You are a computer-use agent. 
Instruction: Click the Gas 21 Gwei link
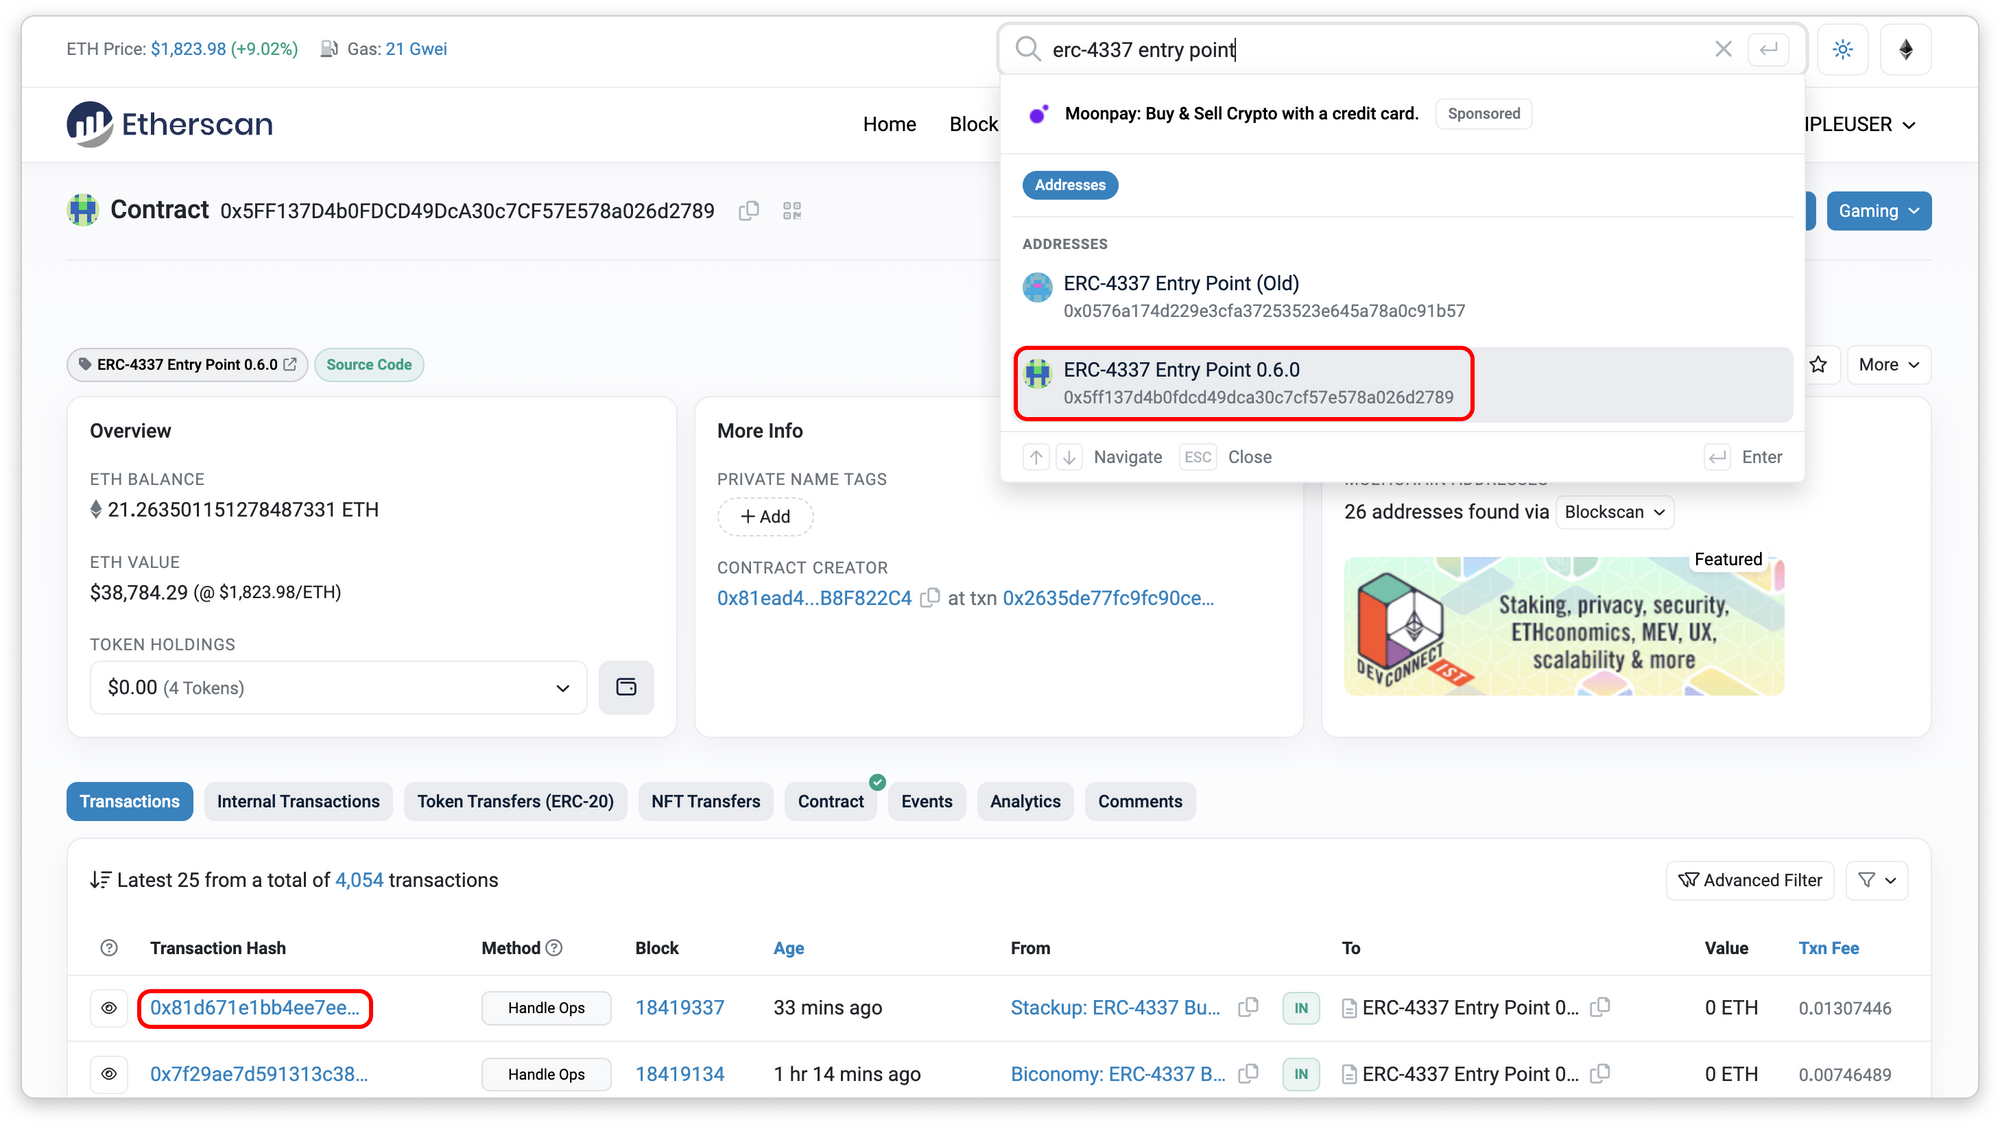pos(416,49)
